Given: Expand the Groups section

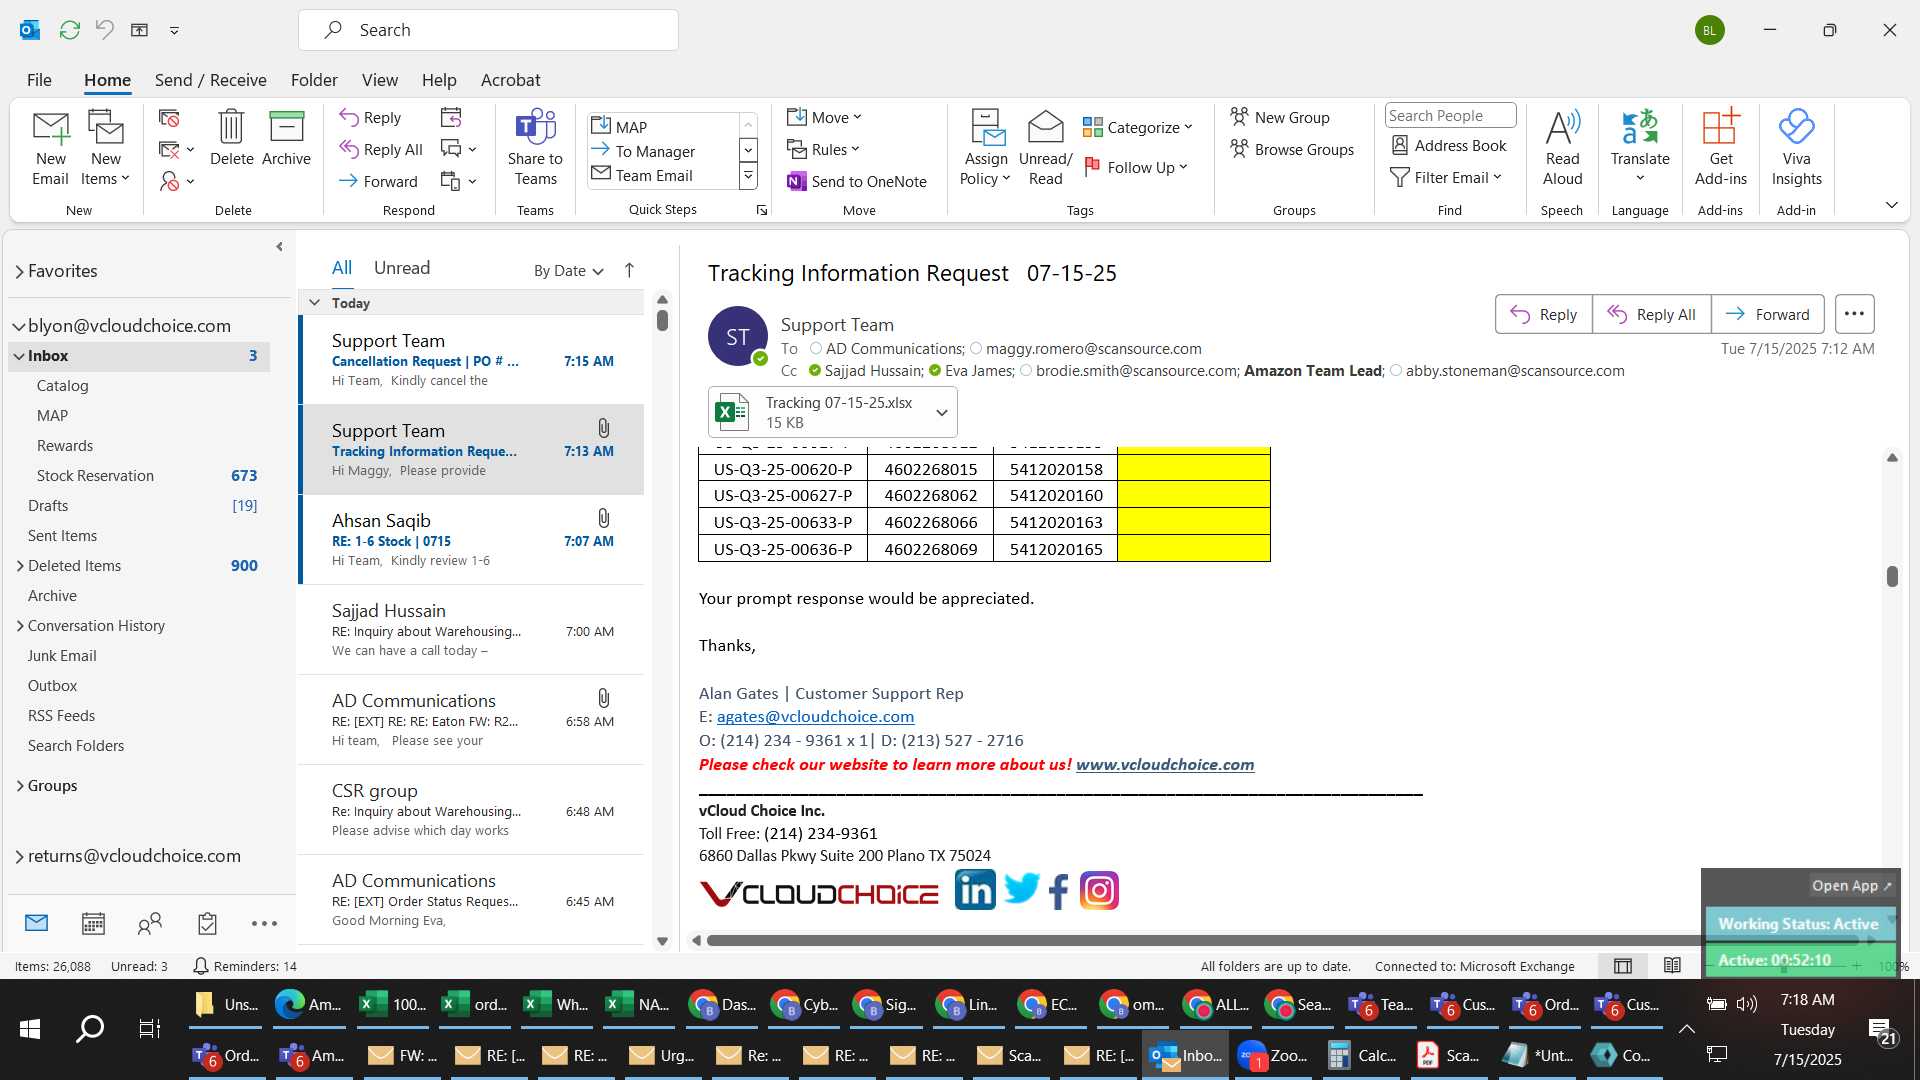Looking at the screenshot, I should (20, 786).
